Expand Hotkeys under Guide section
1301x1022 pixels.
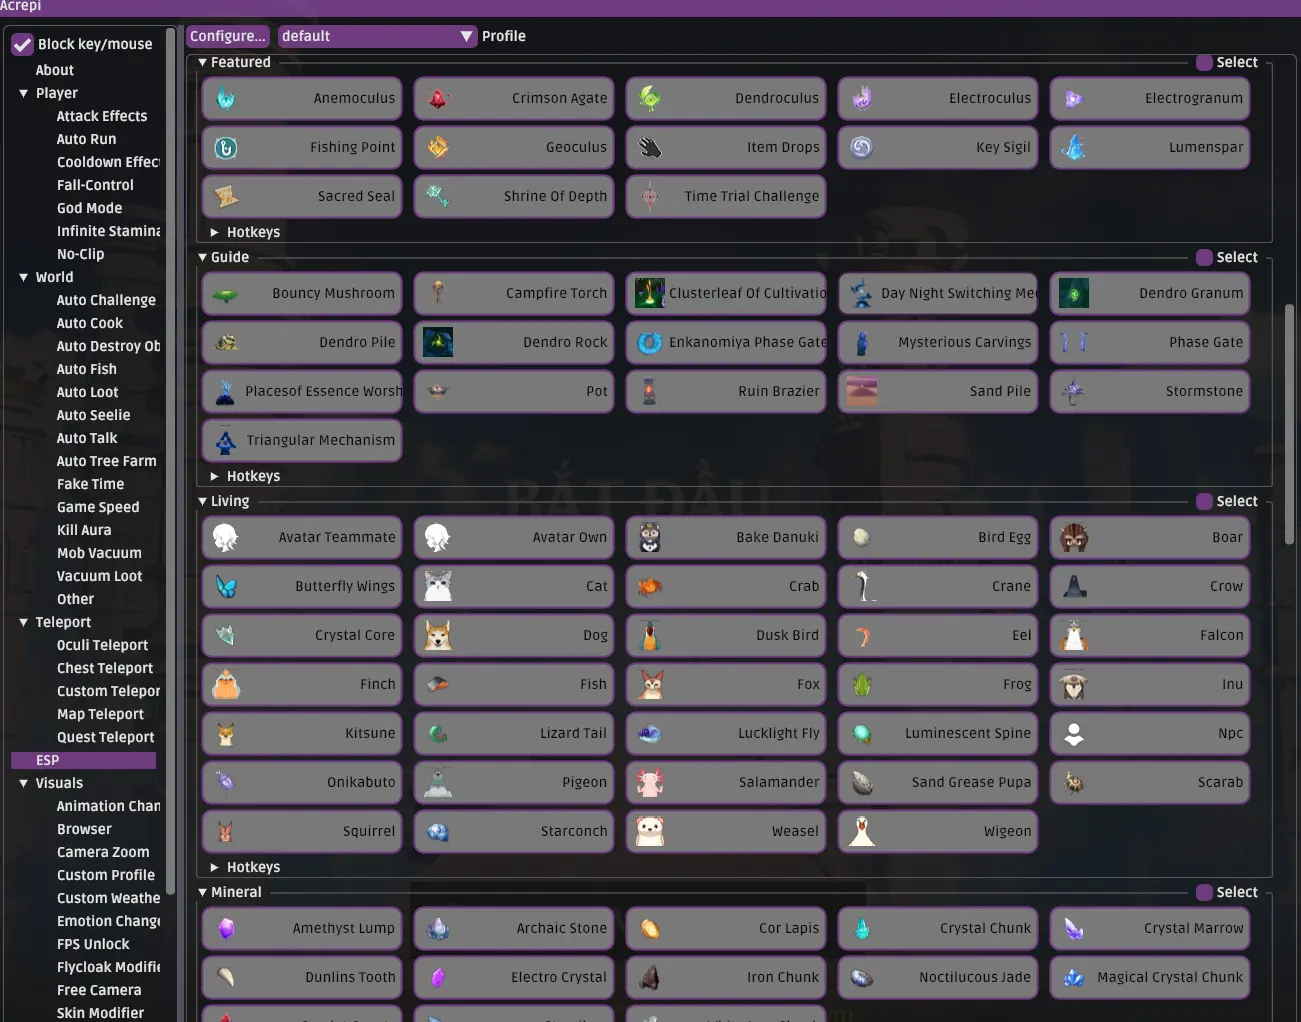(215, 476)
